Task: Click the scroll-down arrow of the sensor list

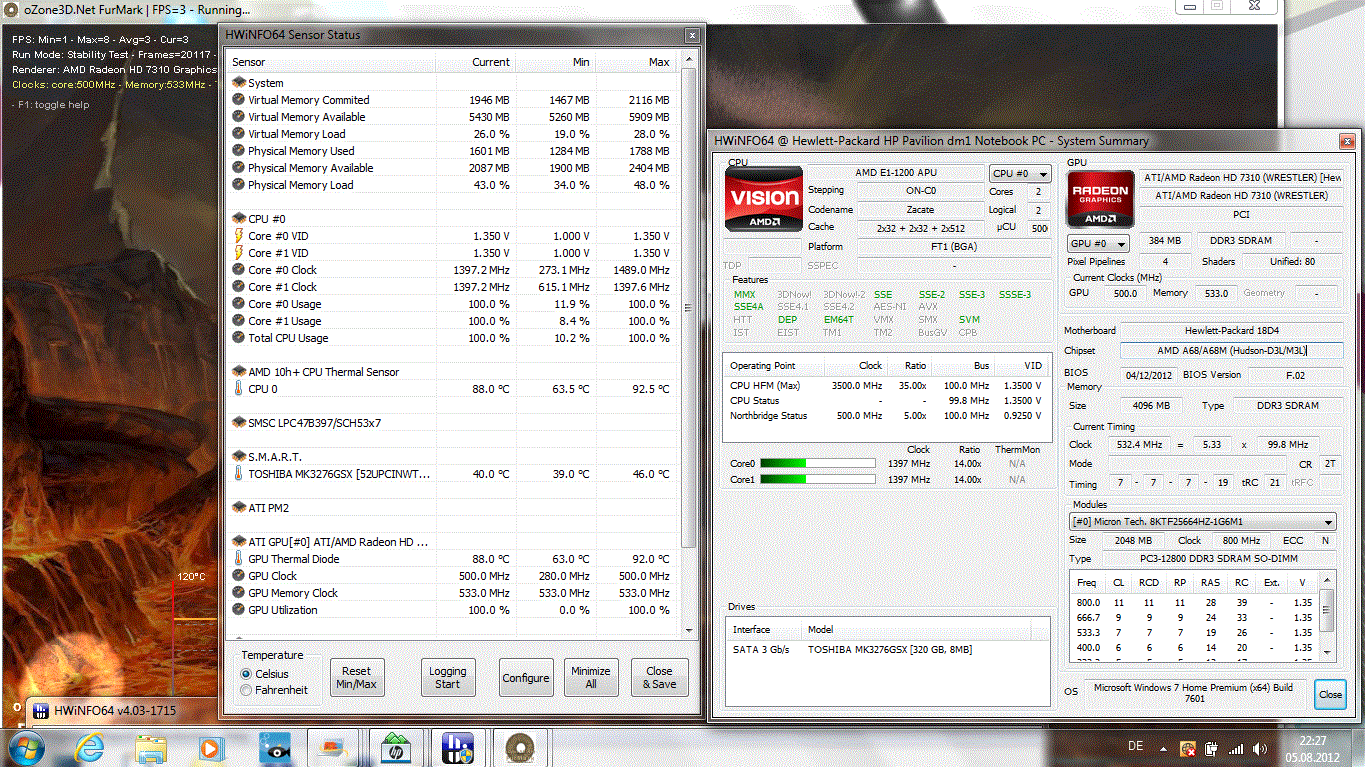Action: click(x=688, y=630)
